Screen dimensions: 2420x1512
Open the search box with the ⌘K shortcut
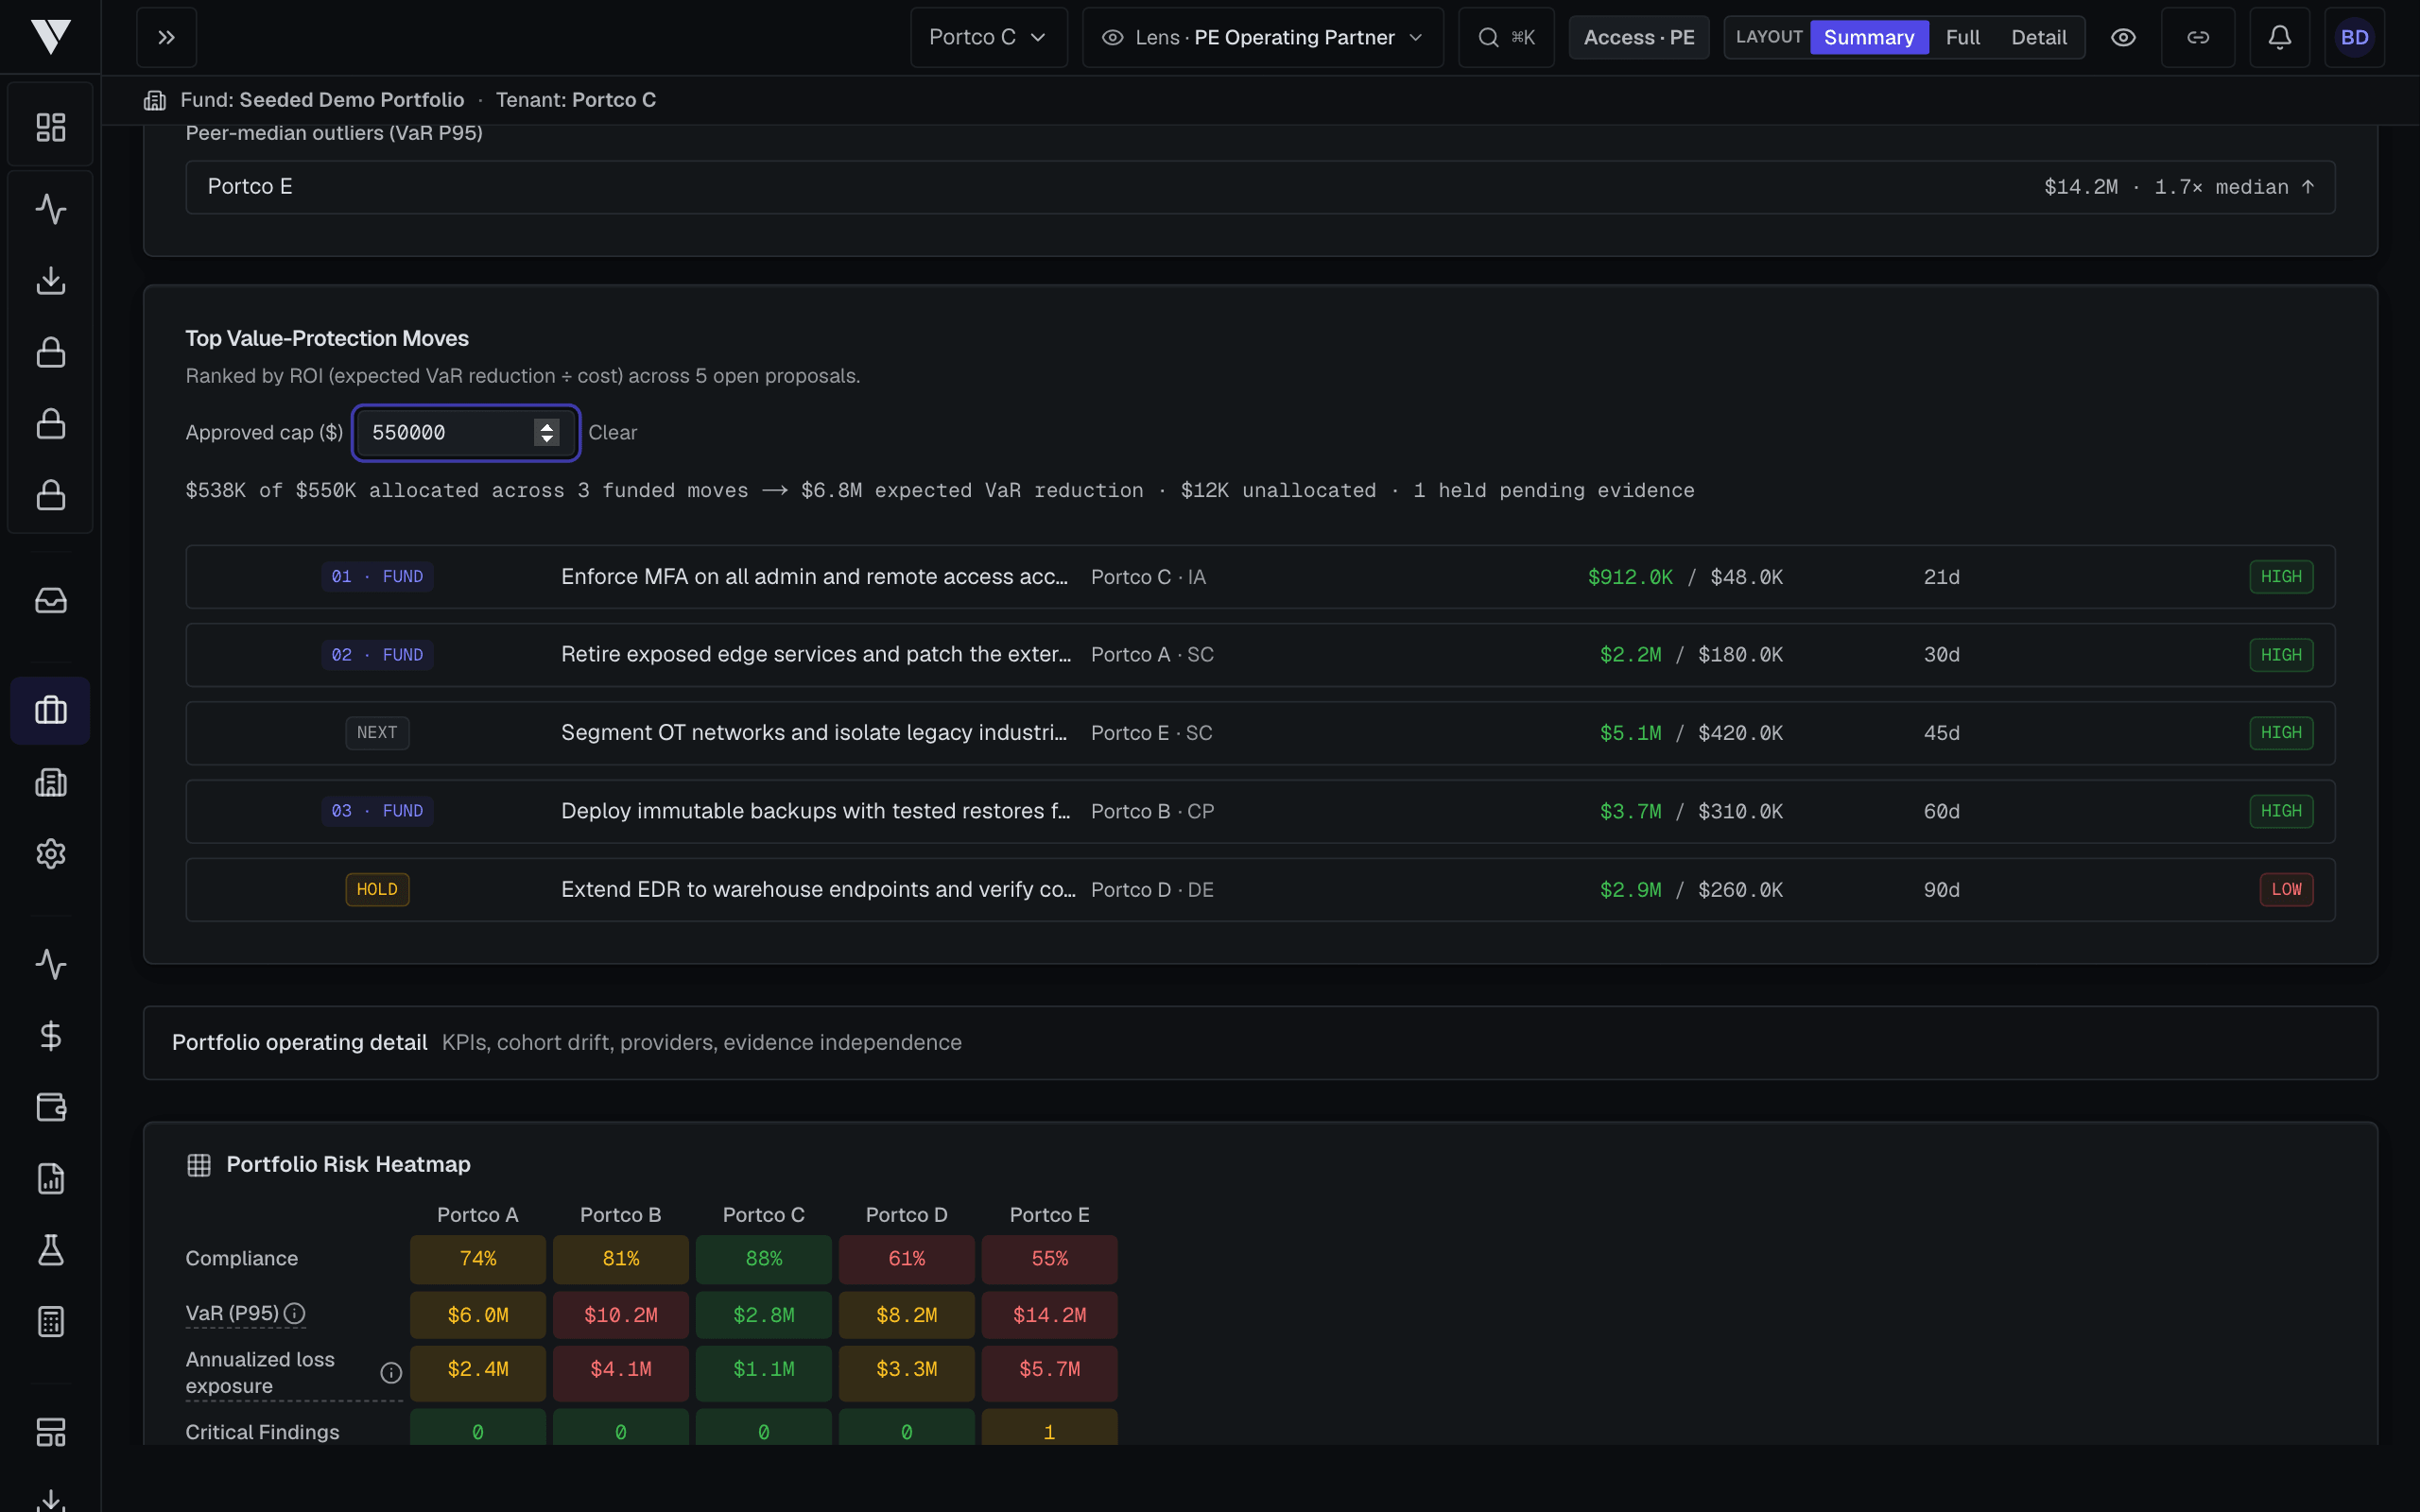pyautogui.click(x=1506, y=37)
